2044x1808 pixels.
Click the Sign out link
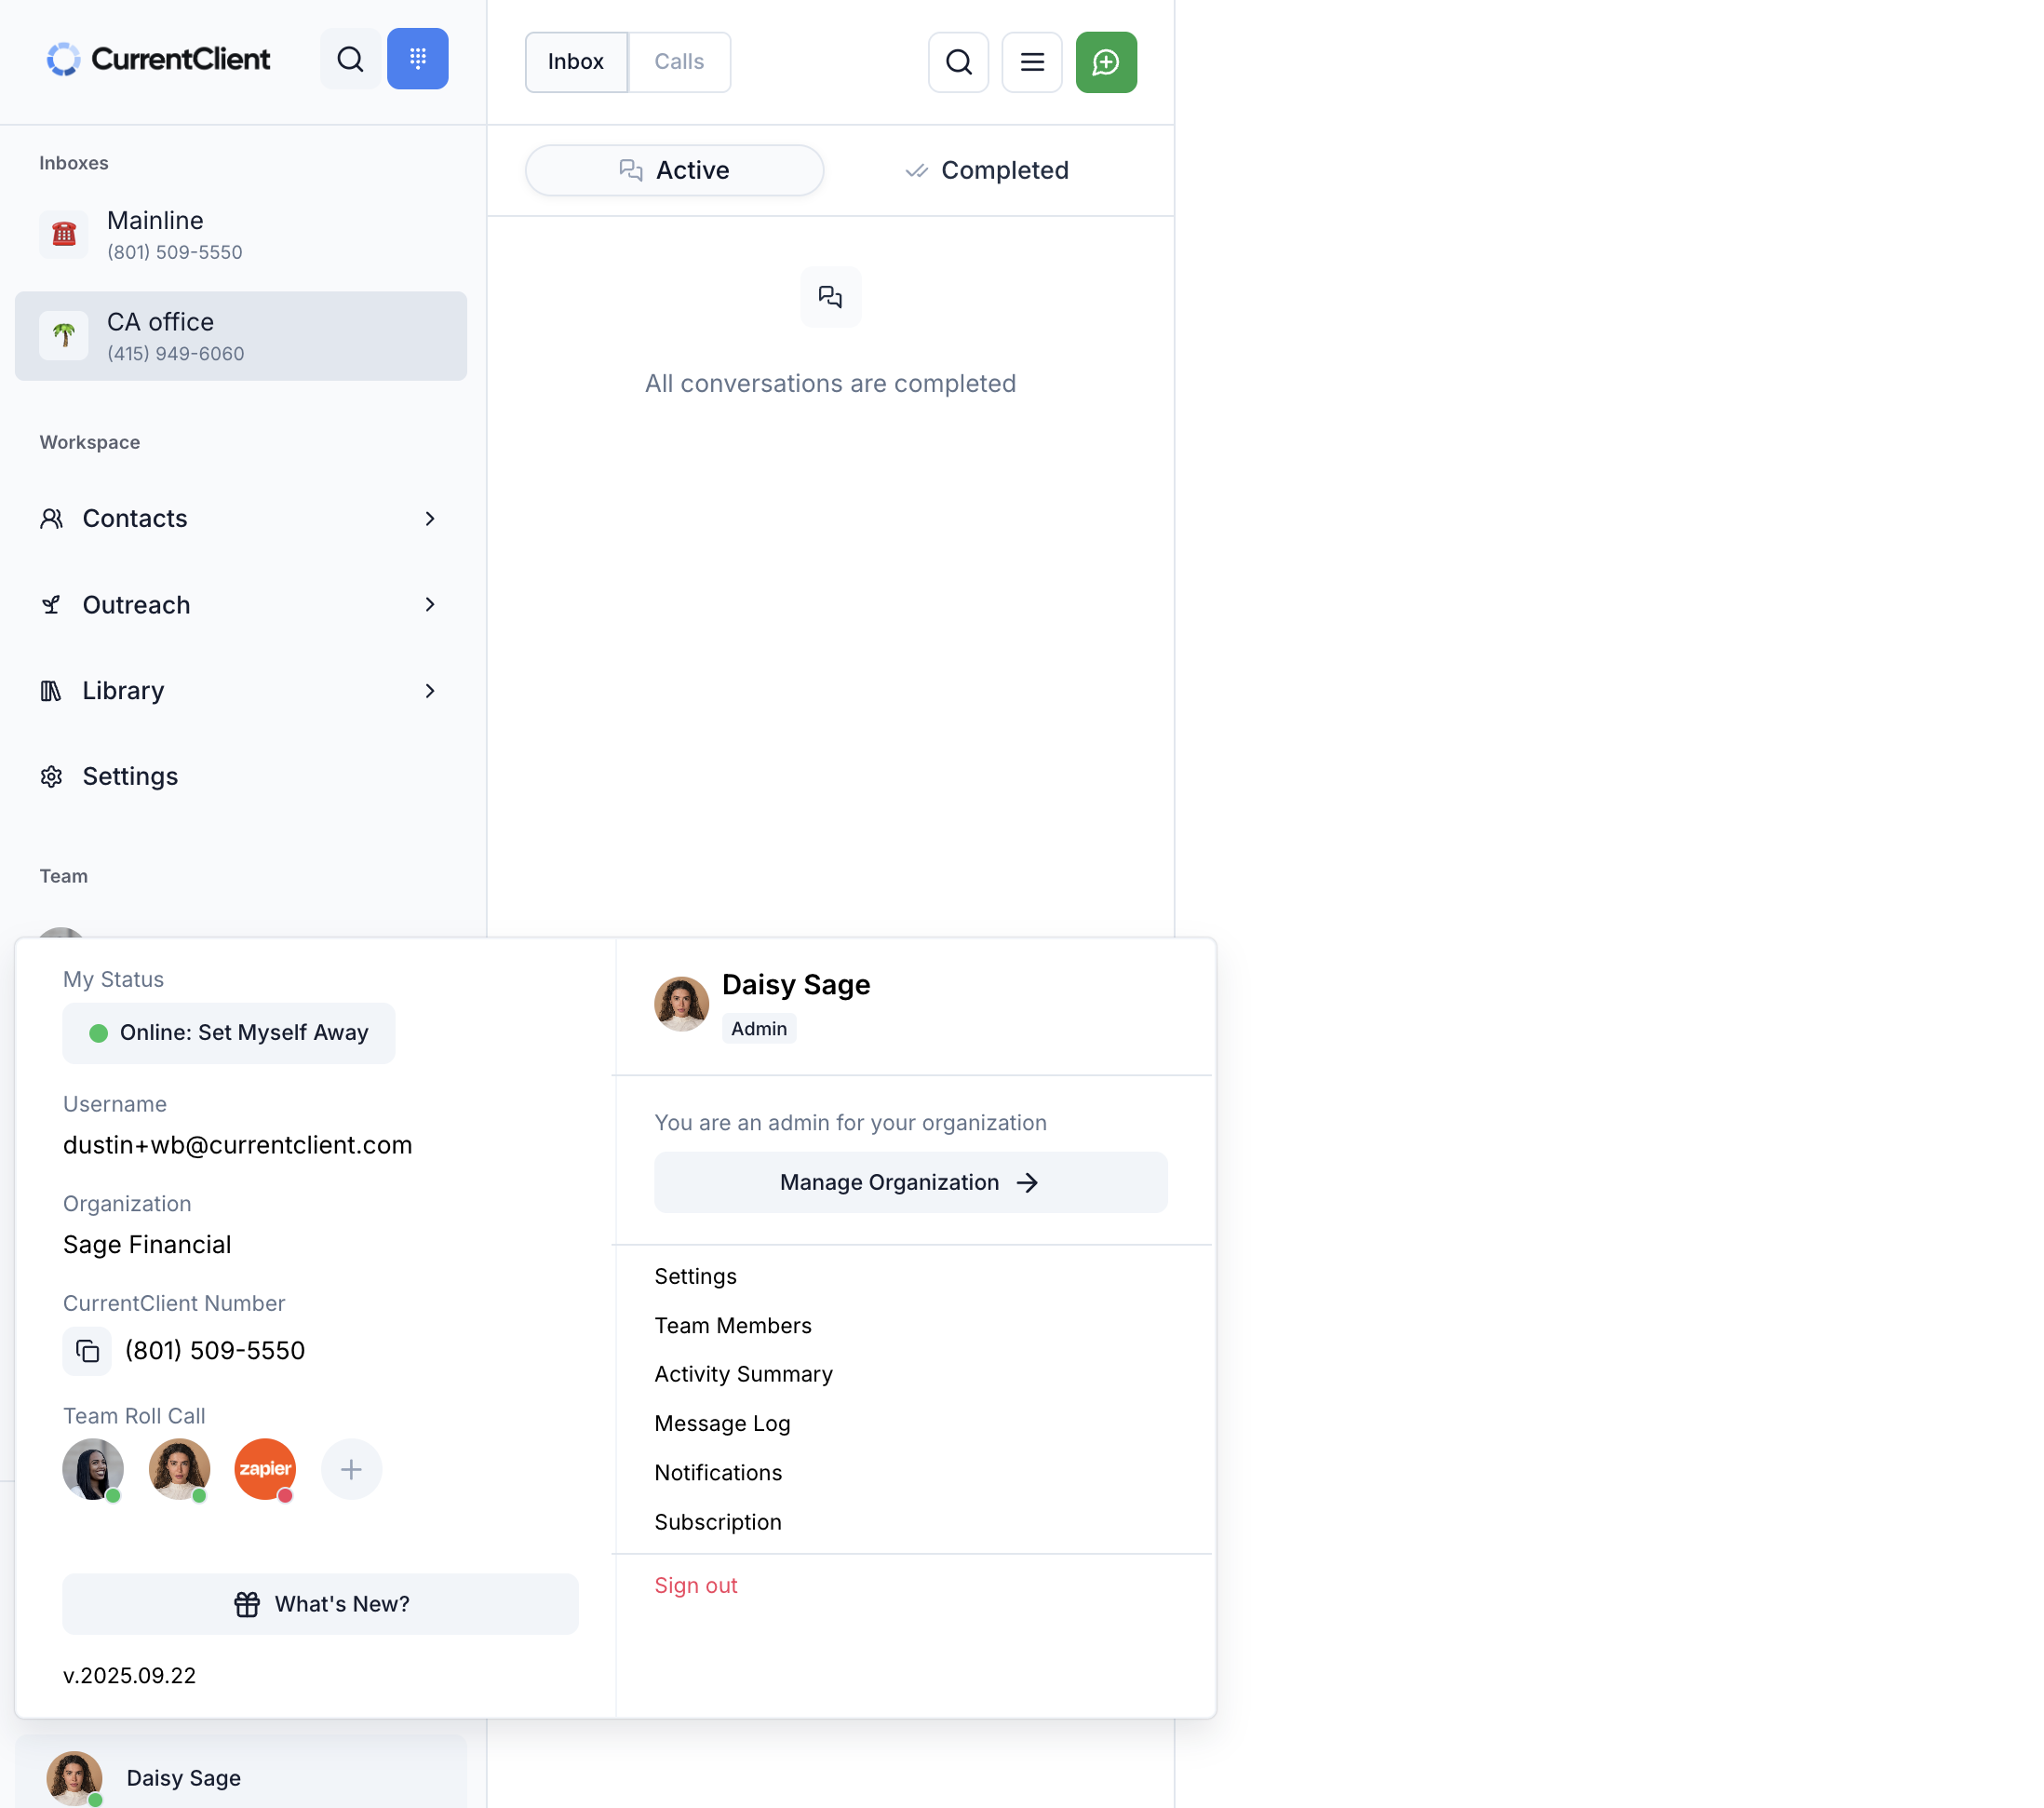pyautogui.click(x=695, y=1585)
